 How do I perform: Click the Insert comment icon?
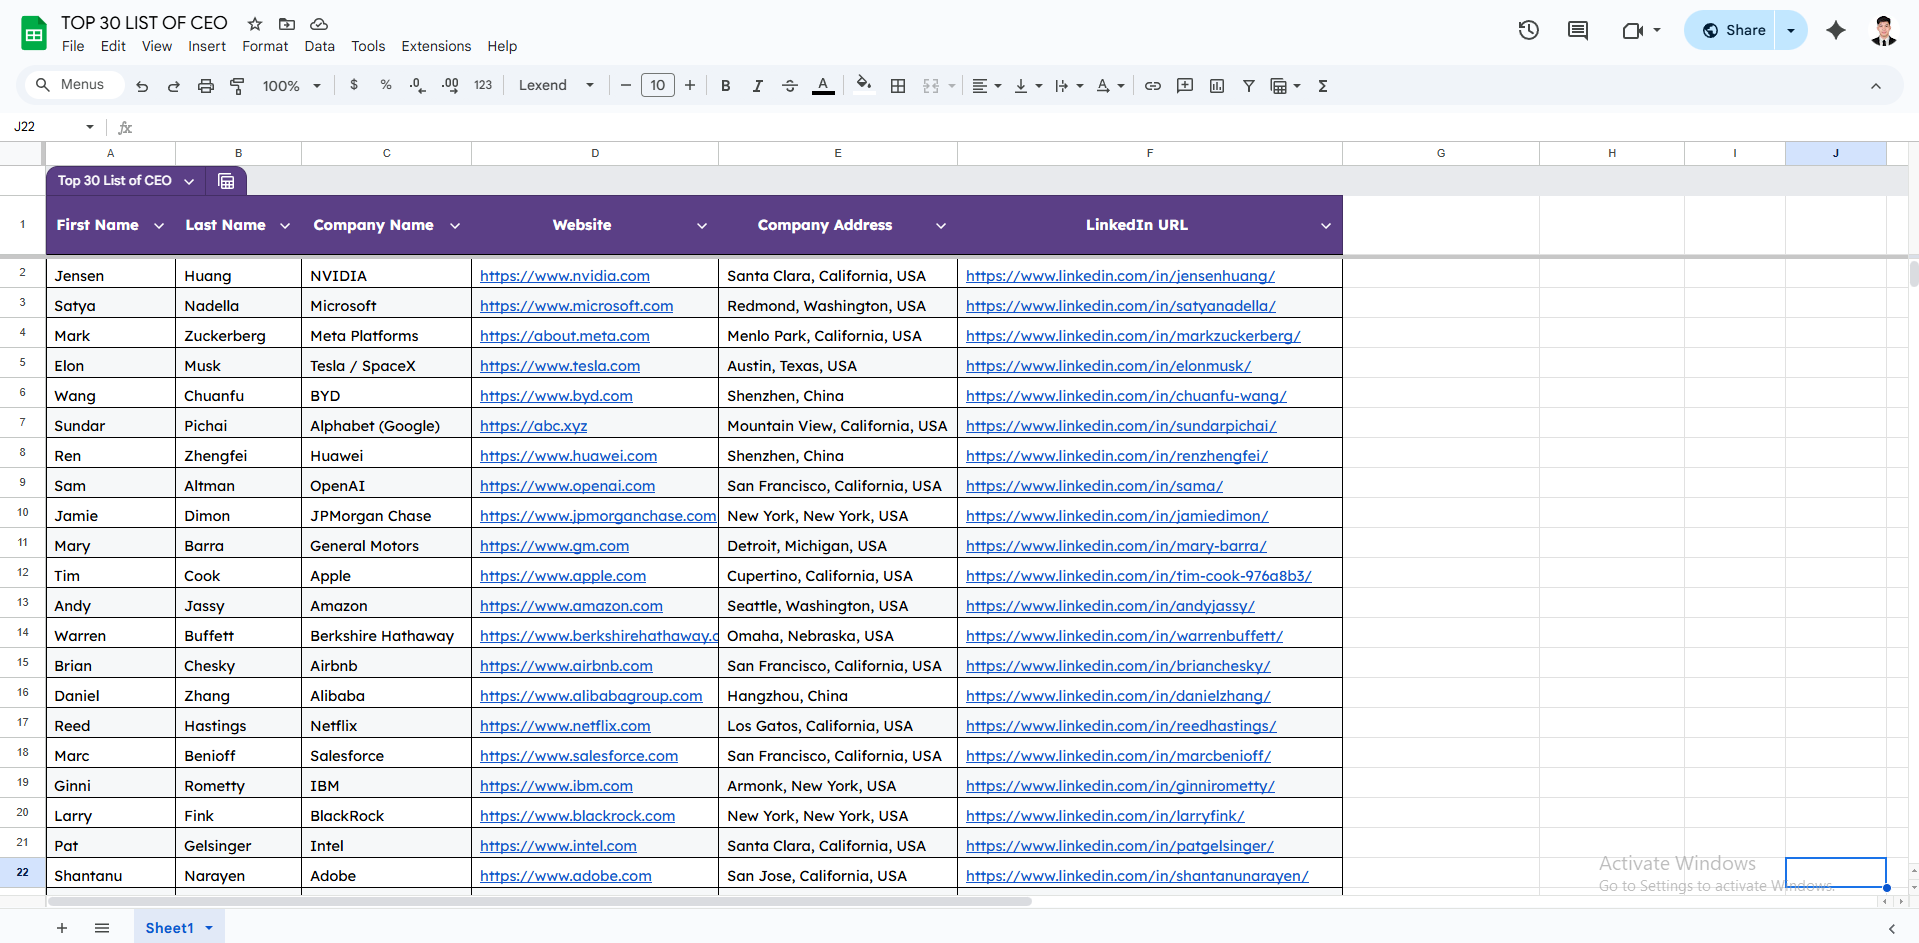(x=1185, y=86)
